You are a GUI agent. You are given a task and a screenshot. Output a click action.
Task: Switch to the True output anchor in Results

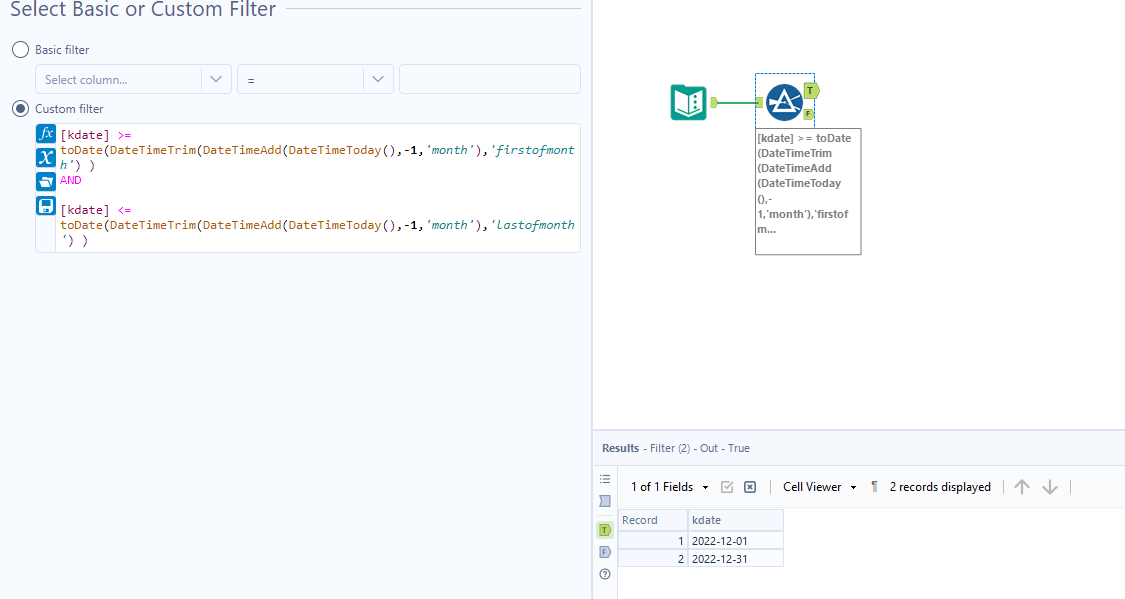pyautogui.click(x=604, y=529)
